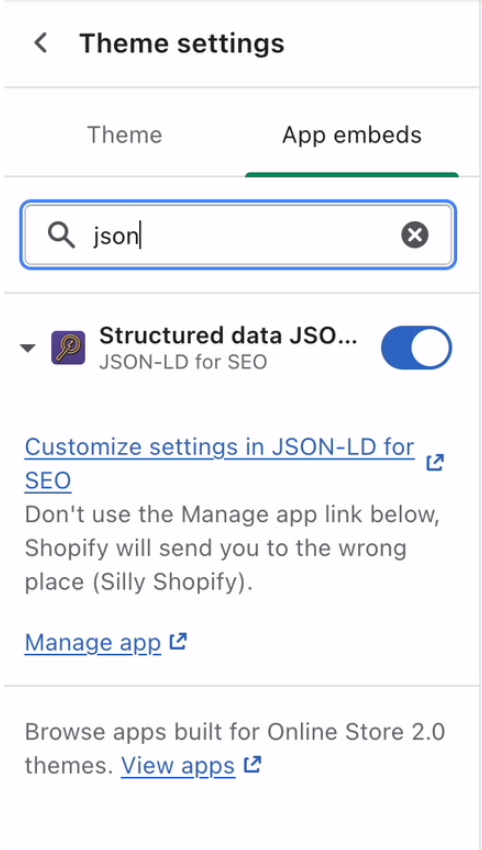Go back using the left chevron arrow
Viewport: 482px width, 850px height.
point(41,43)
